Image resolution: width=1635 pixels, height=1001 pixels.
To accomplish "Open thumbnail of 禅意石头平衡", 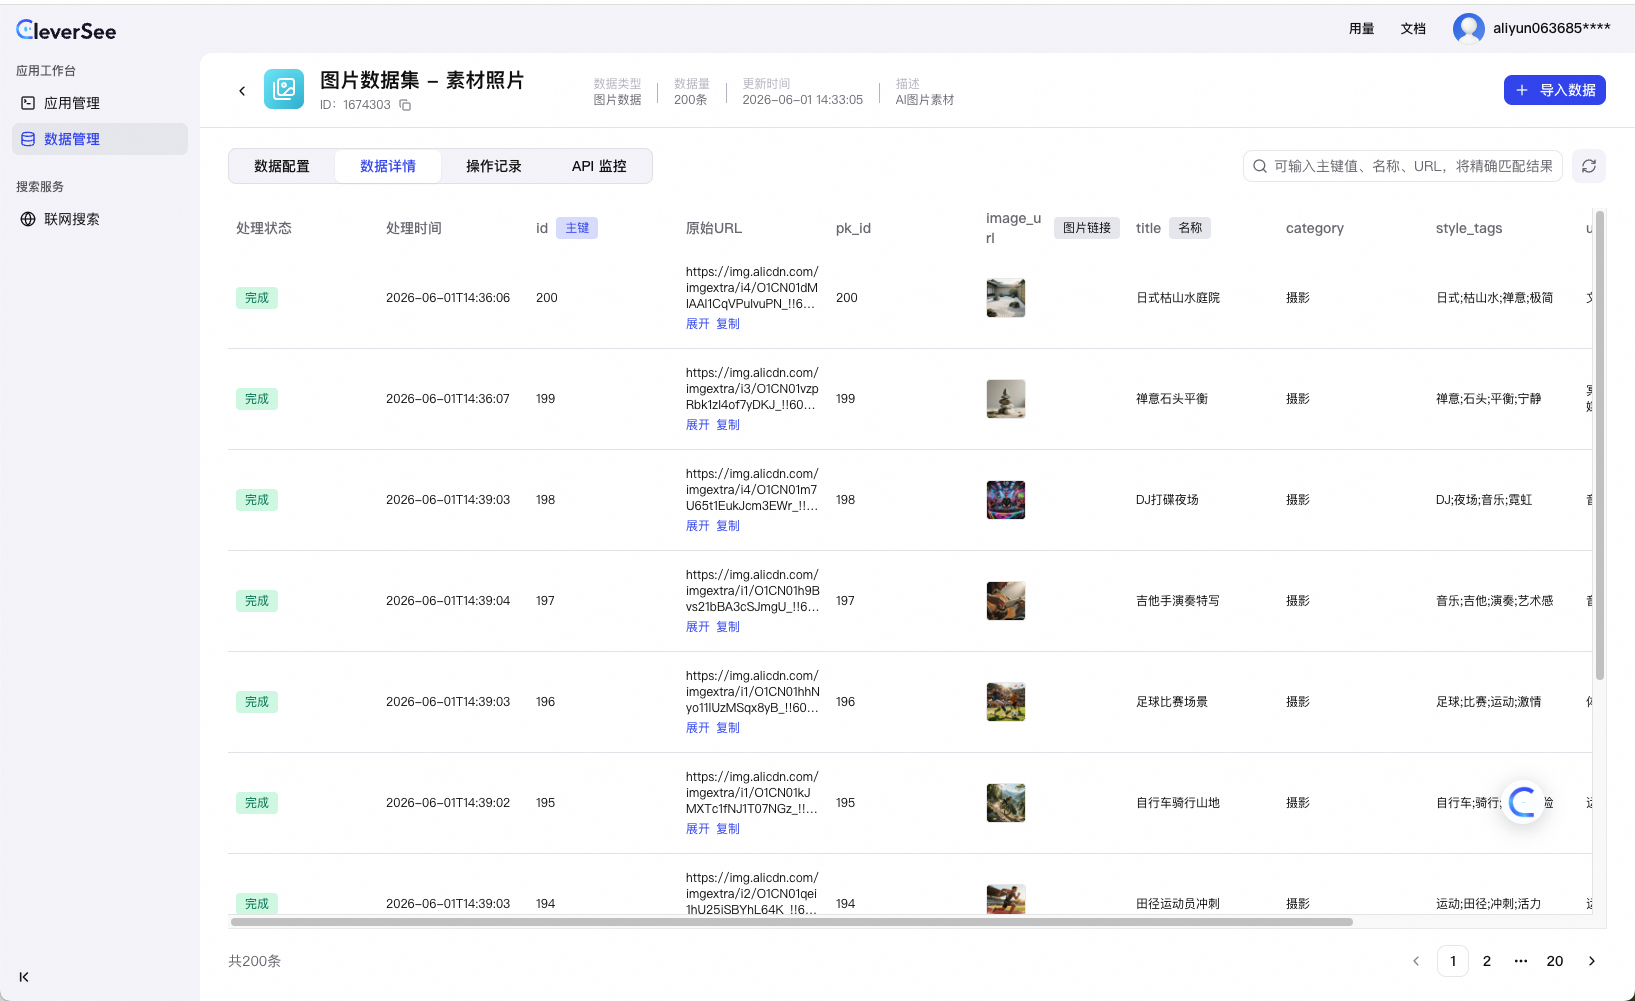I will tap(1006, 399).
